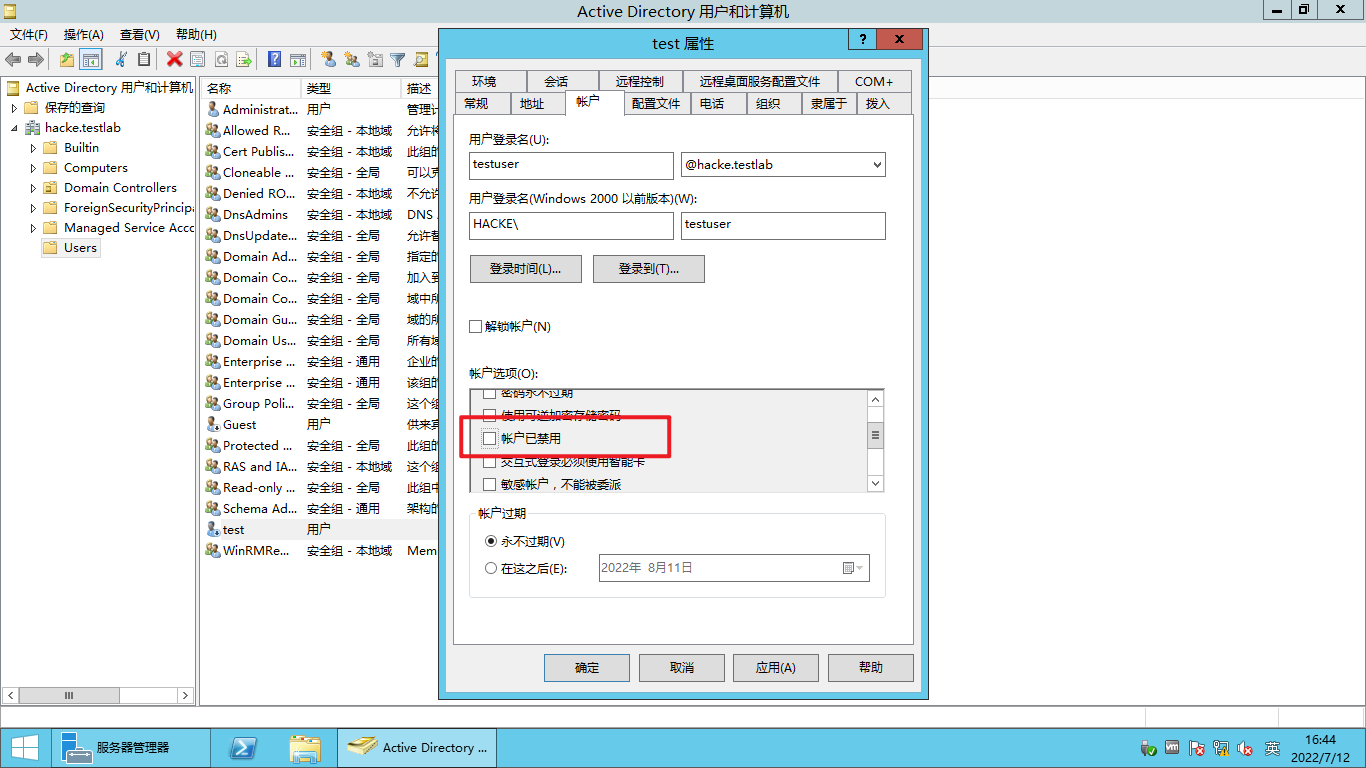1366x768 pixels.
Task: Open the account expiry date picker dropdown
Action: (852, 568)
